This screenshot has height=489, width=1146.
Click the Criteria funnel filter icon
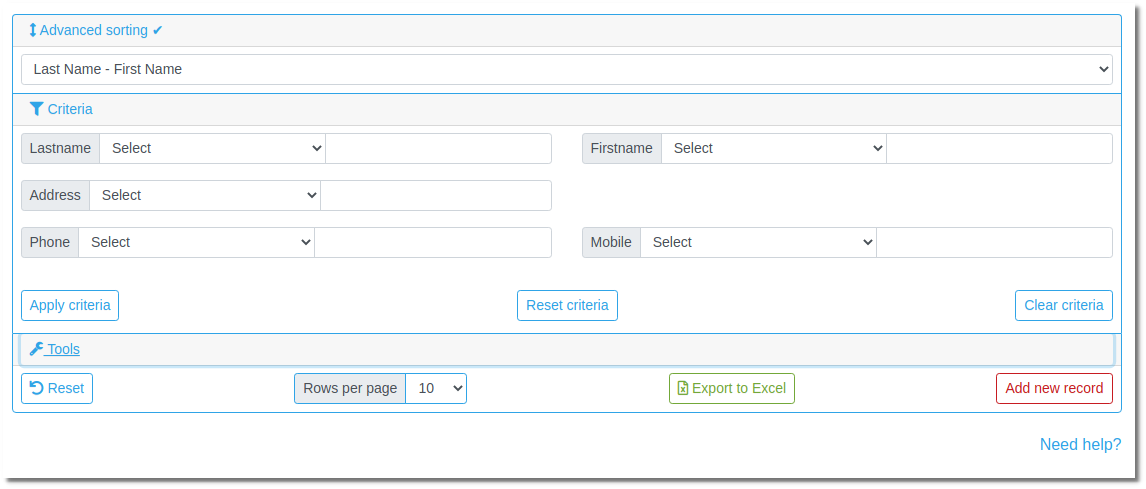tap(37, 109)
